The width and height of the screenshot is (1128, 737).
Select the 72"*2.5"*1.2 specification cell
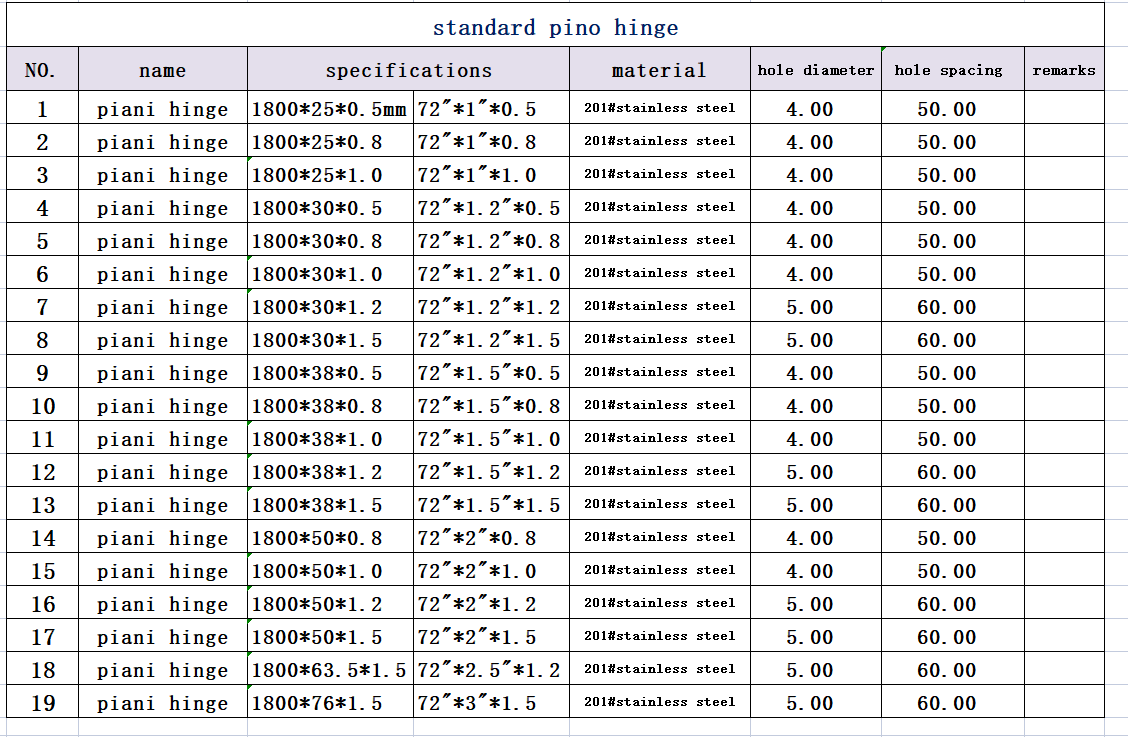tap(490, 670)
